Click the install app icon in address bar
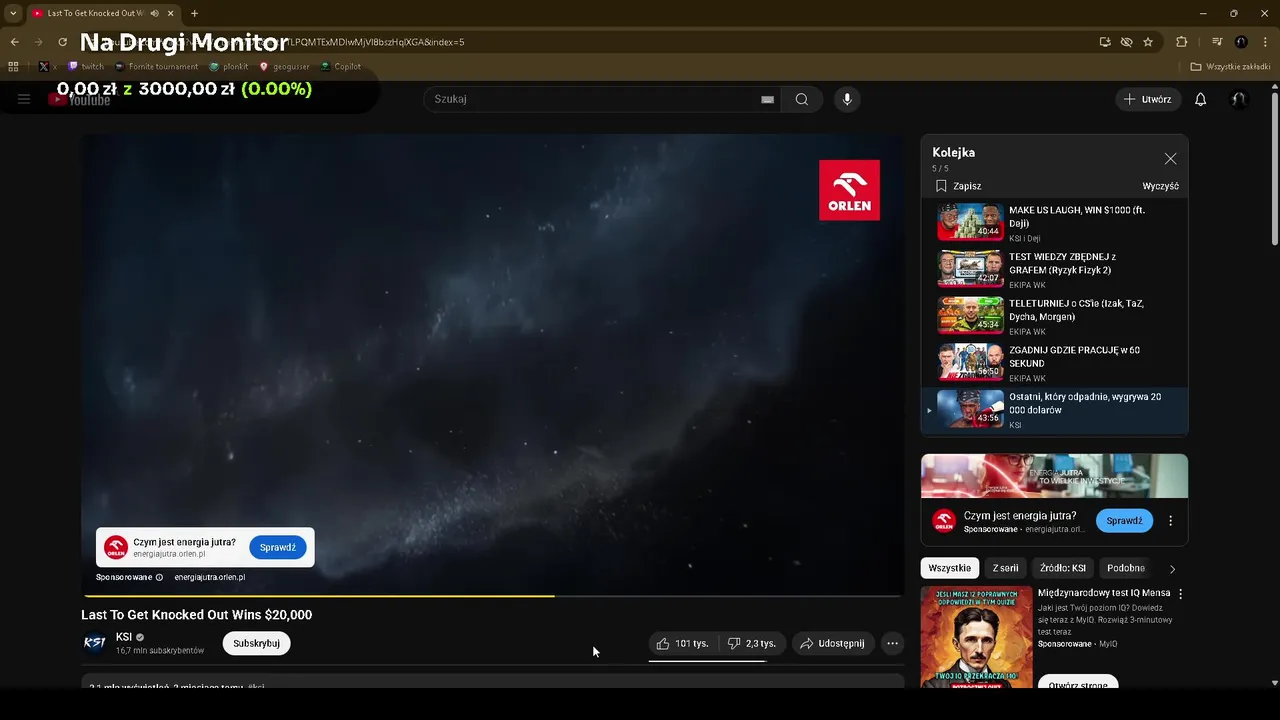This screenshot has width=1280, height=720. tap(1105, 42)
